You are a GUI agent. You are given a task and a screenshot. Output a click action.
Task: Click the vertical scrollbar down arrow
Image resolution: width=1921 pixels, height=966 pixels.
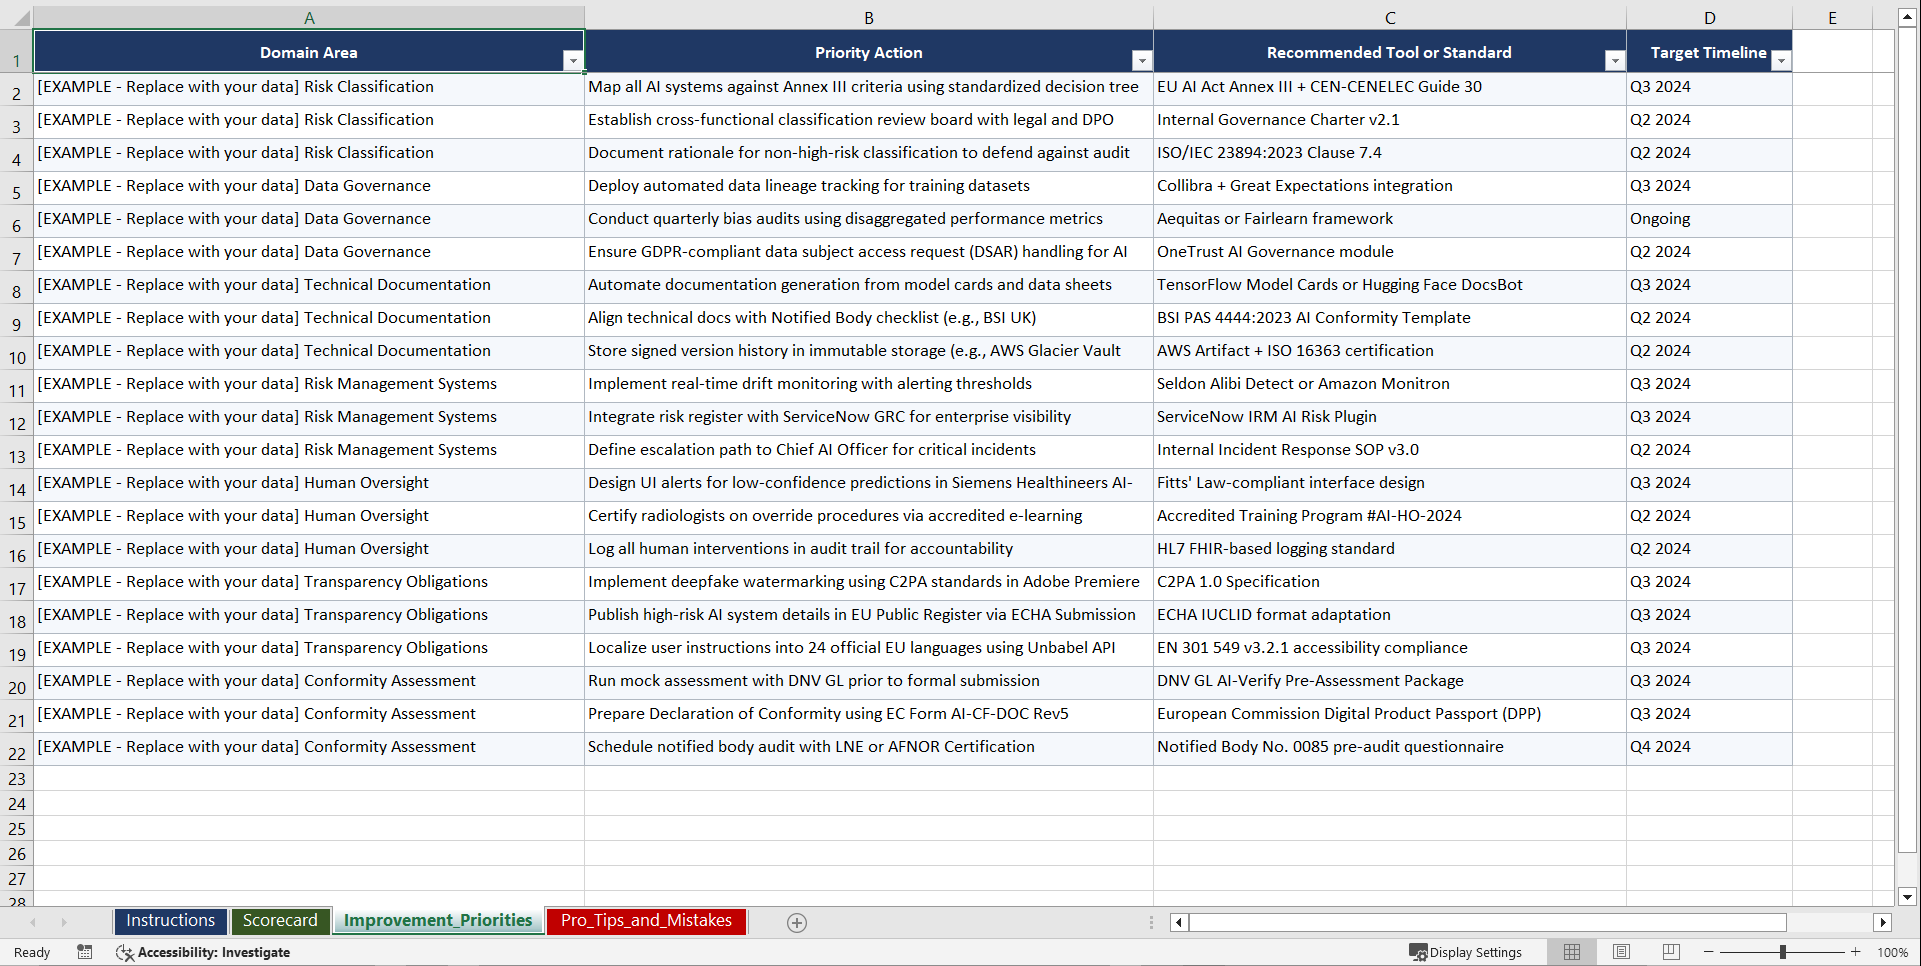pos(1908,897)
